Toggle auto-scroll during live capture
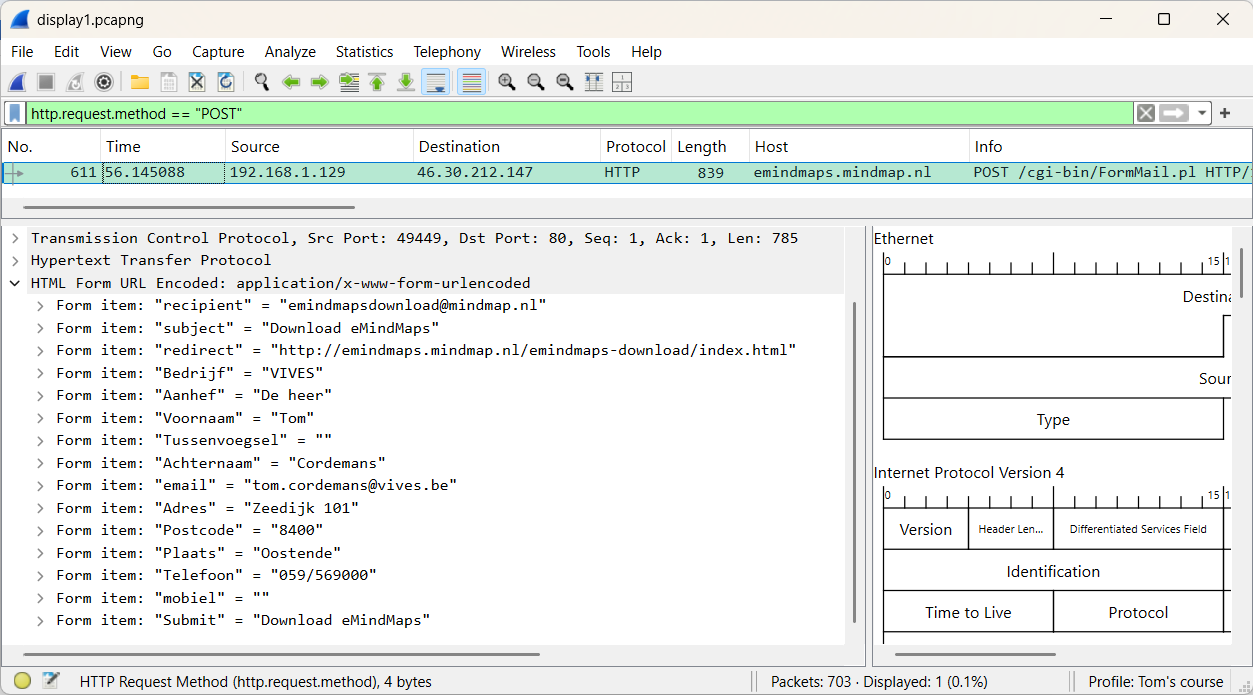Viewport: 1253px width, 695px height. pyautogui.click(x=435, y=82)
